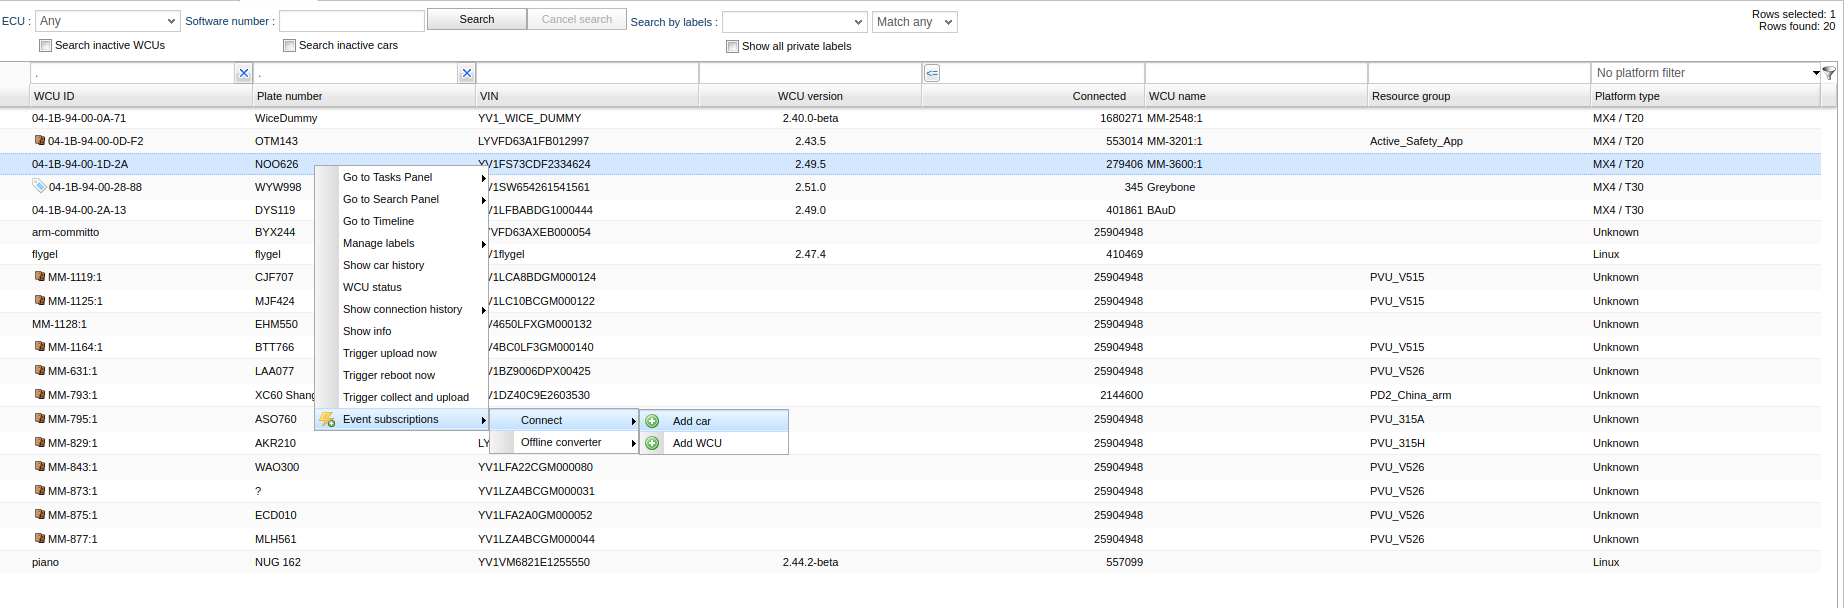Click the box icon next to MM-1119:1
The width and height of the screenshot is (1844, 608).
pyautogui.click(x=40, y=277)
